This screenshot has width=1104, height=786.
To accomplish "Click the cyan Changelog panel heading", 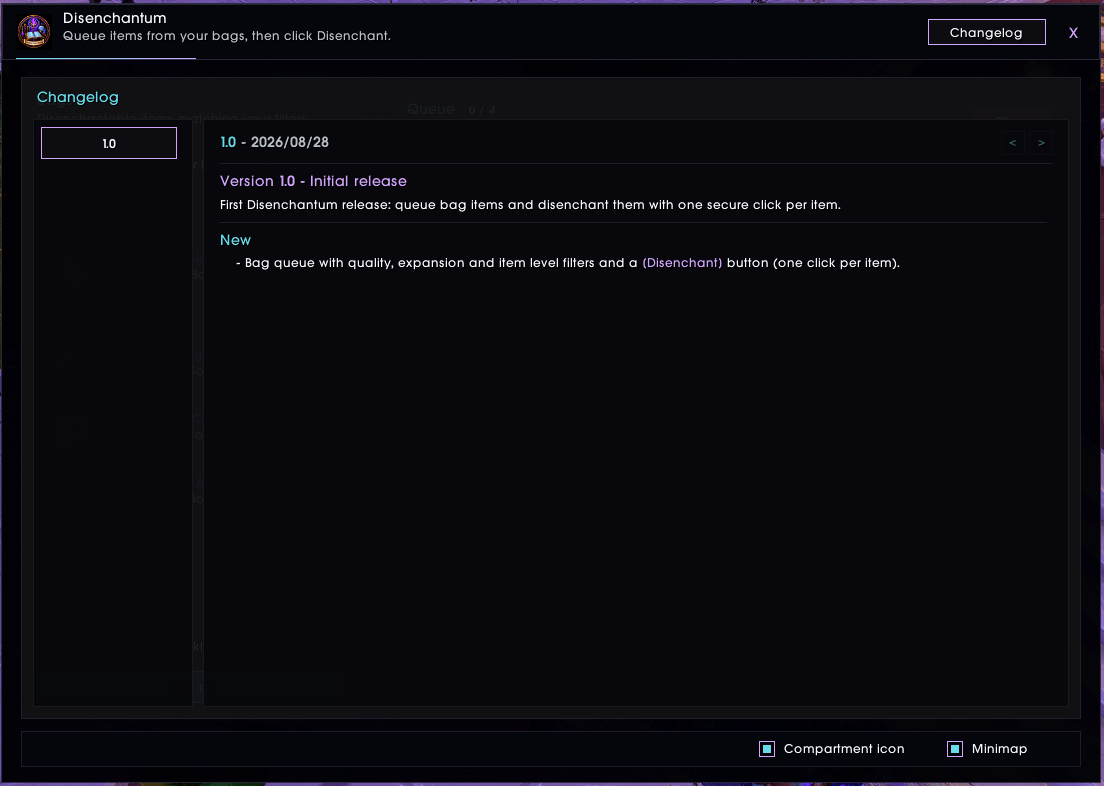I will [x=77, y=97].
